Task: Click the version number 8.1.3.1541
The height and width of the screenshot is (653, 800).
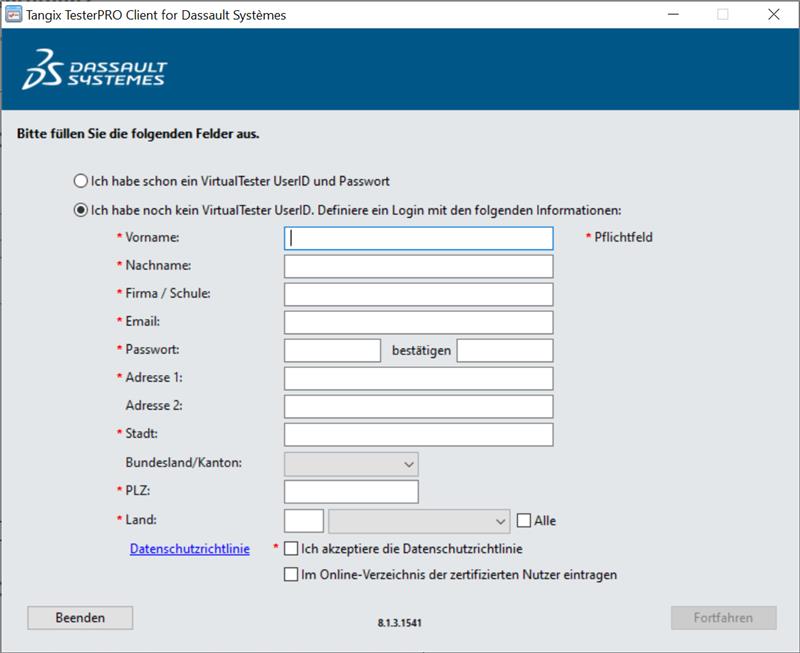Action: pyautogui.click(x=399, y=623)
